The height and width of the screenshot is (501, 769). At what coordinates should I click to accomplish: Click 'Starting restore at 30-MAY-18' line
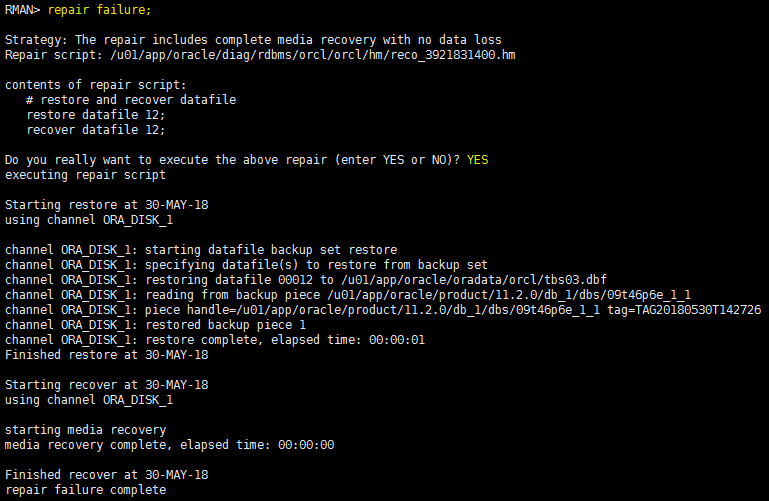click(106, 205)
